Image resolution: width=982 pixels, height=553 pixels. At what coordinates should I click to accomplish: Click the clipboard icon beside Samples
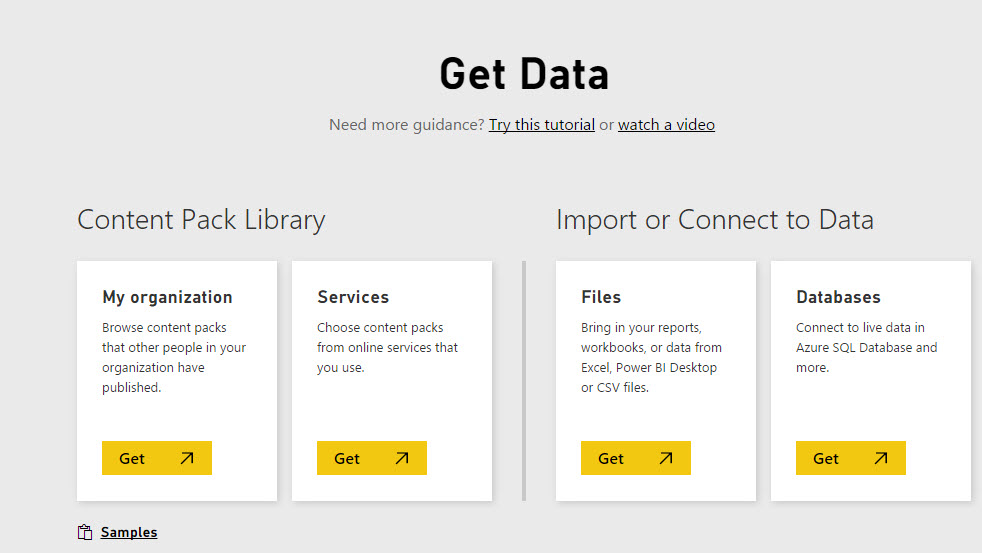tap(85, 532)
